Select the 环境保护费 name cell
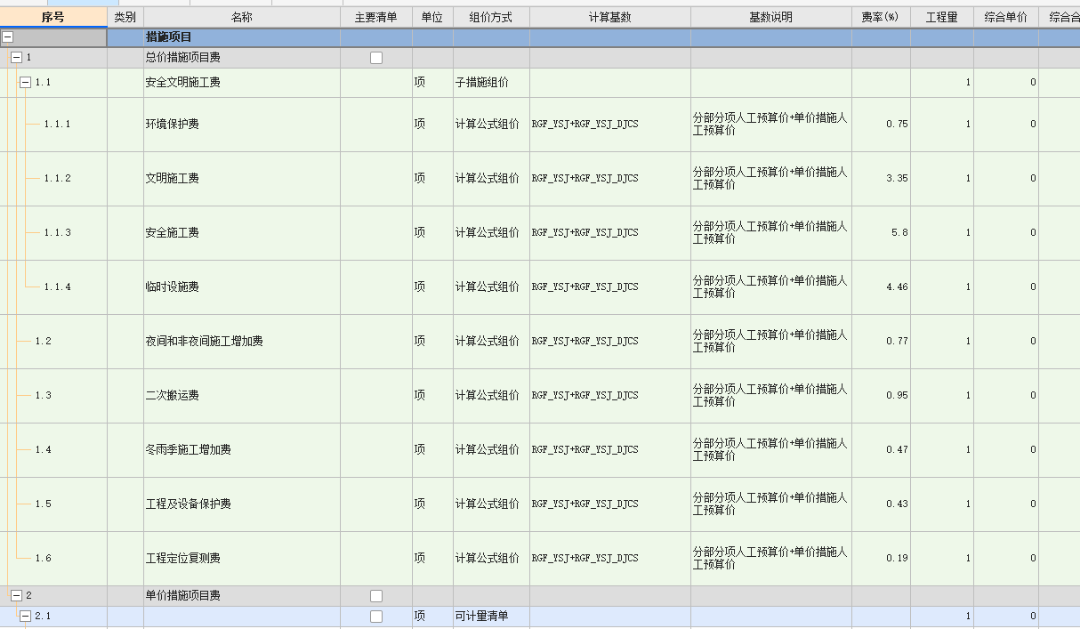The image size is (1080, 629). [242, 124]
